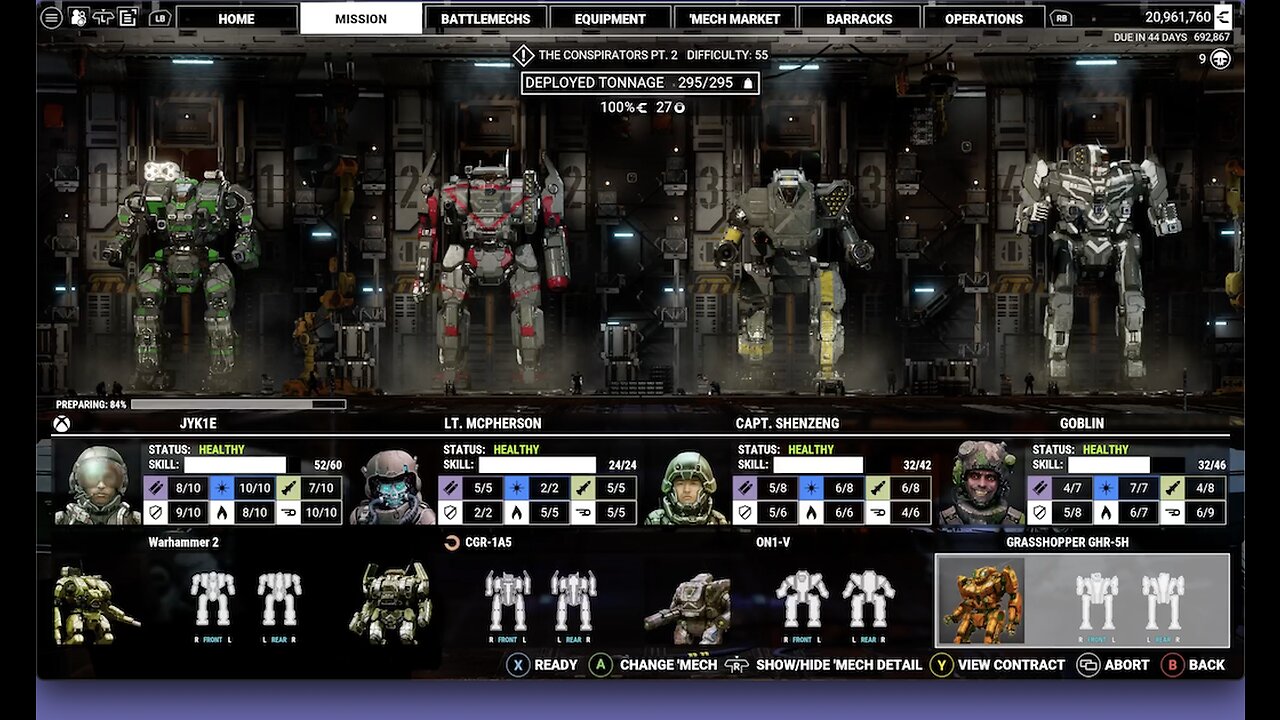Open the OPERATIONS tab

[984, 19]
